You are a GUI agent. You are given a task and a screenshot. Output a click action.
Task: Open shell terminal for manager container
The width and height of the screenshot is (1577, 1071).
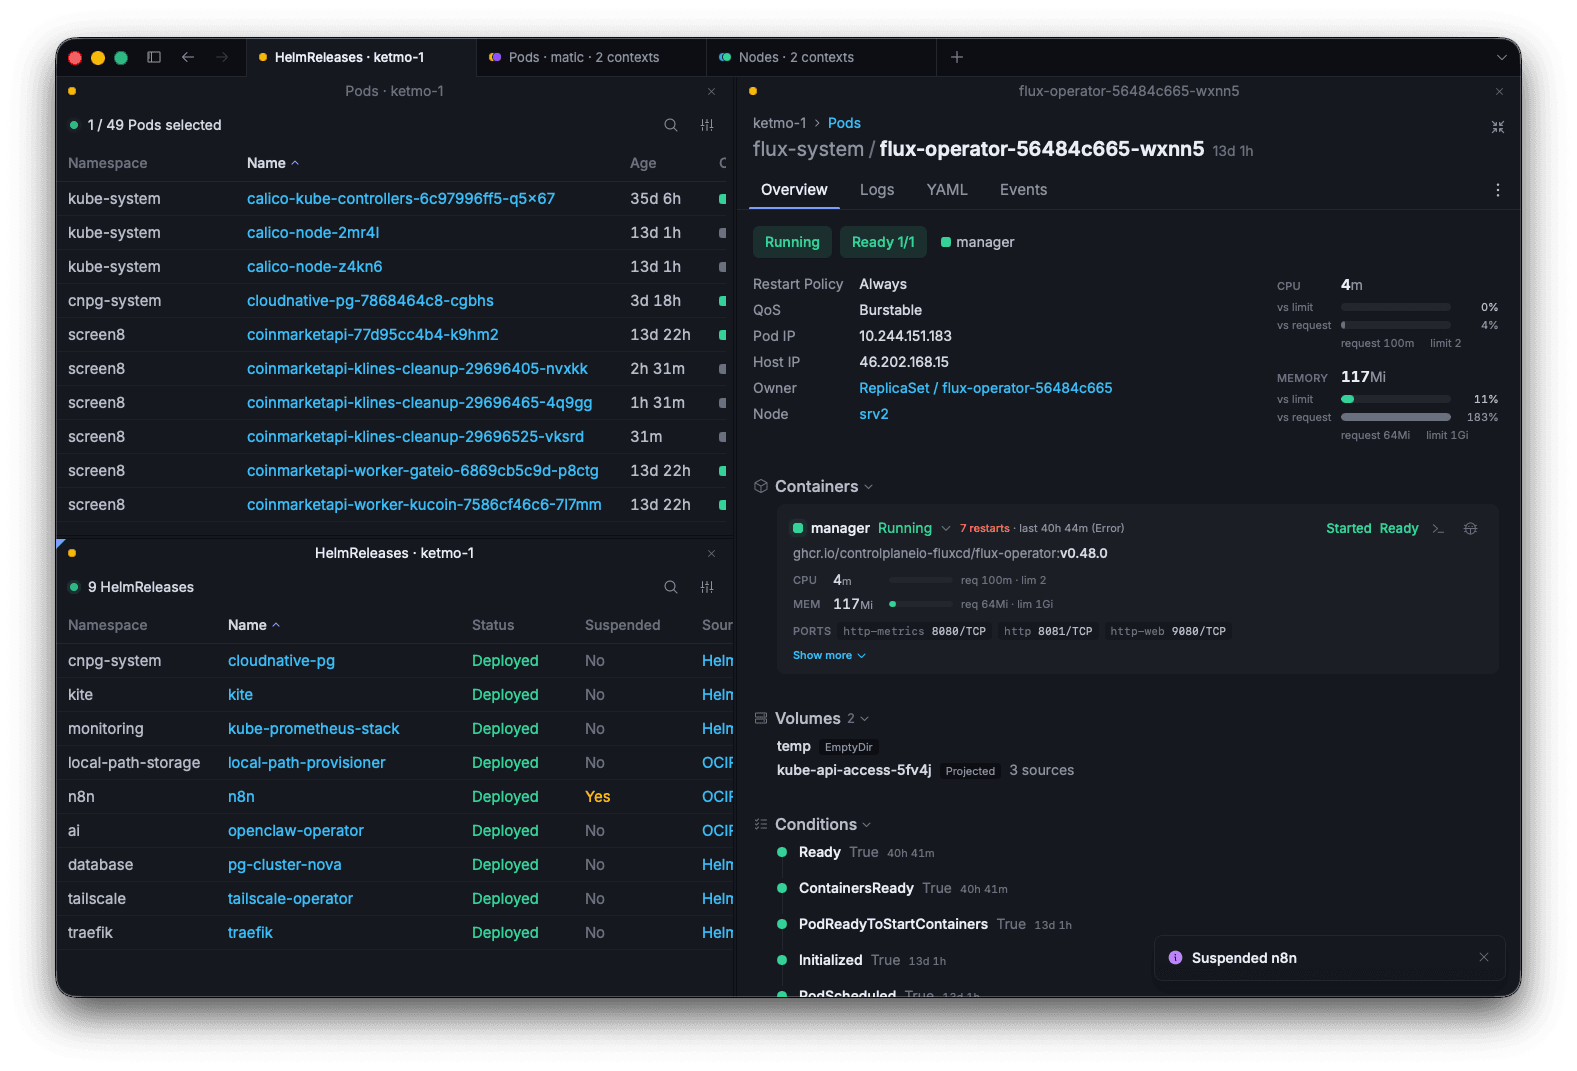click(x=1438, y=529)
